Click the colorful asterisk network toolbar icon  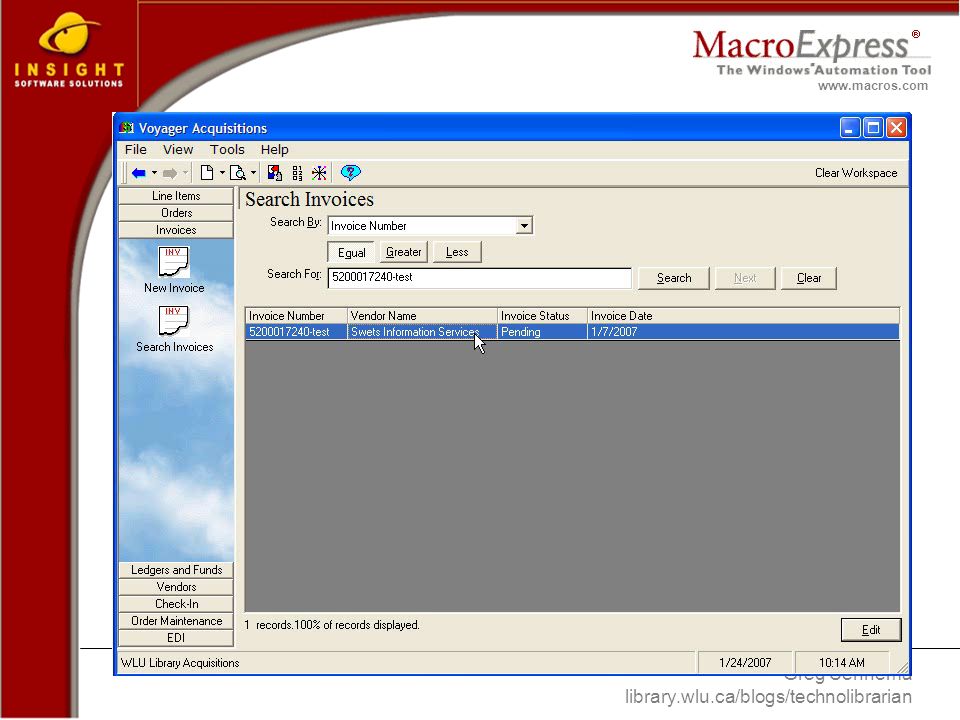point(319,173)
